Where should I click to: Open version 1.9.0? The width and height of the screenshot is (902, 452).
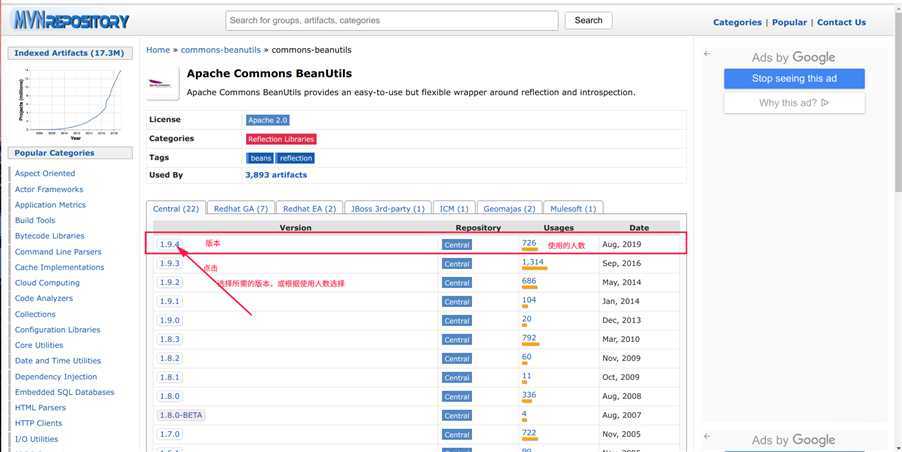[x=170, y=320]
